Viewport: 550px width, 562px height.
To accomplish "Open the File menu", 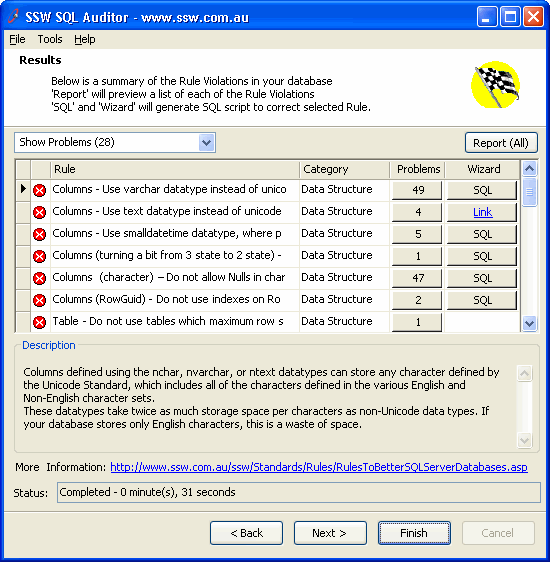I will point(17,39).
